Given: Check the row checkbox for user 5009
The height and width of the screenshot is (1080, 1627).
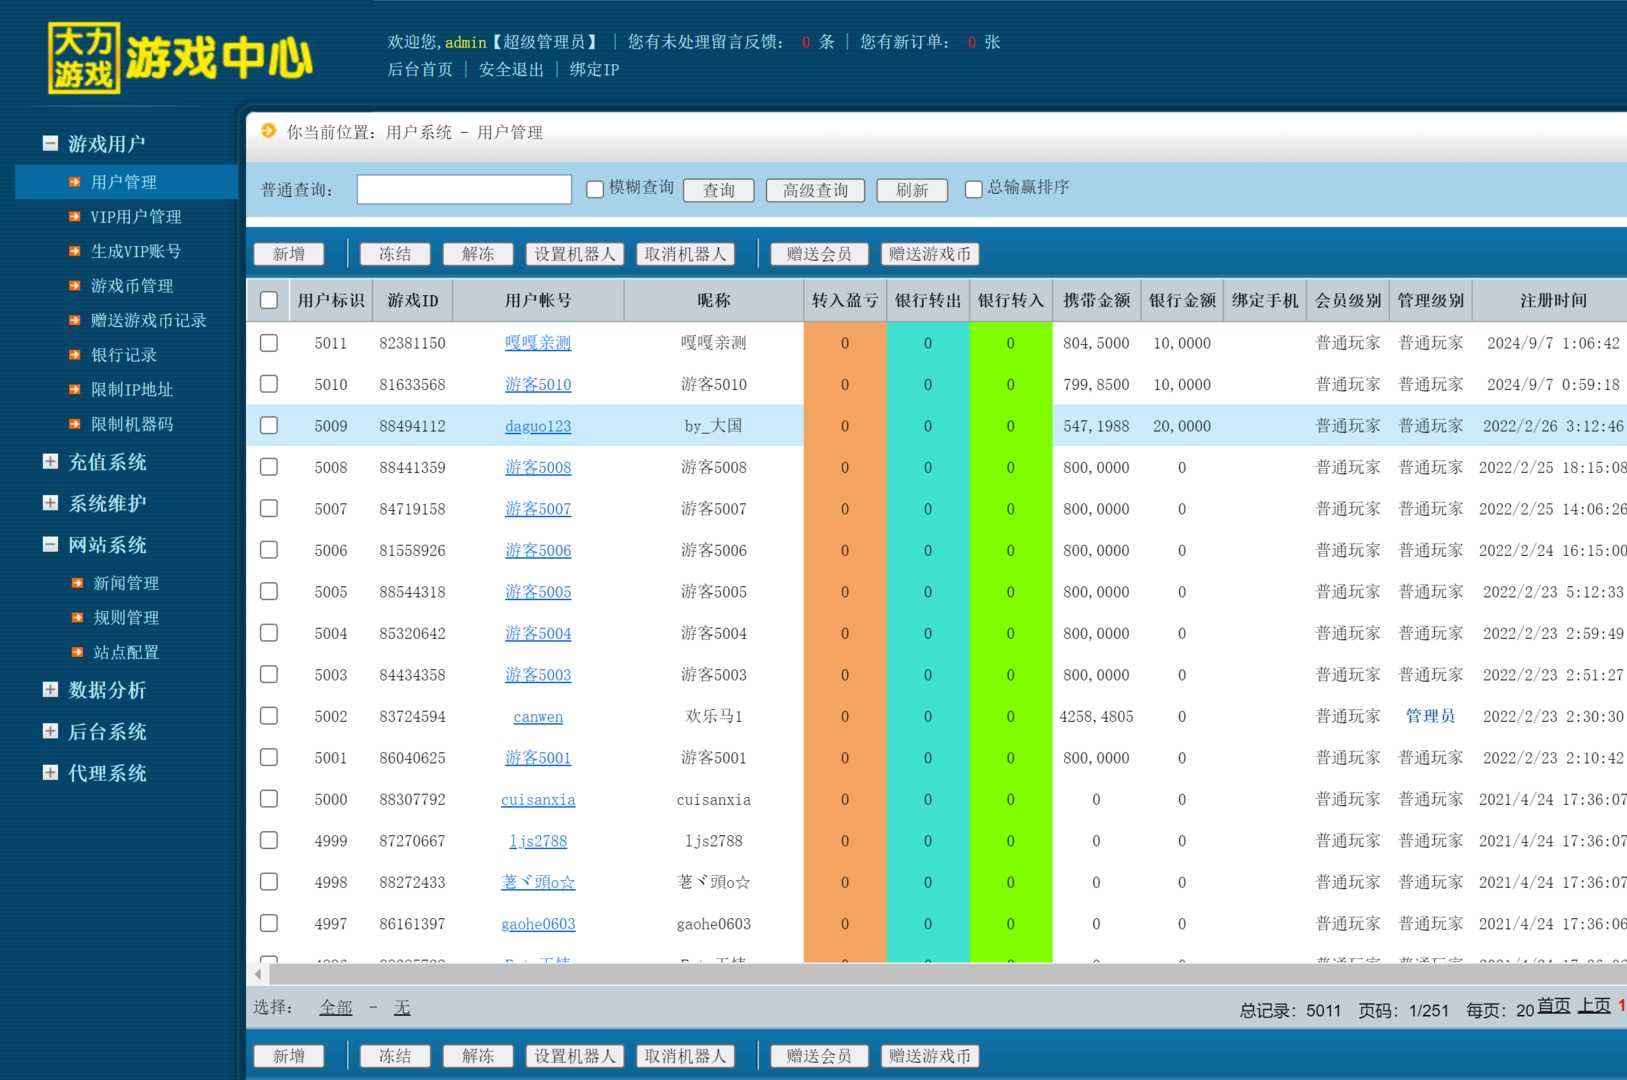Looking at the screenshot, I should 269,425.
